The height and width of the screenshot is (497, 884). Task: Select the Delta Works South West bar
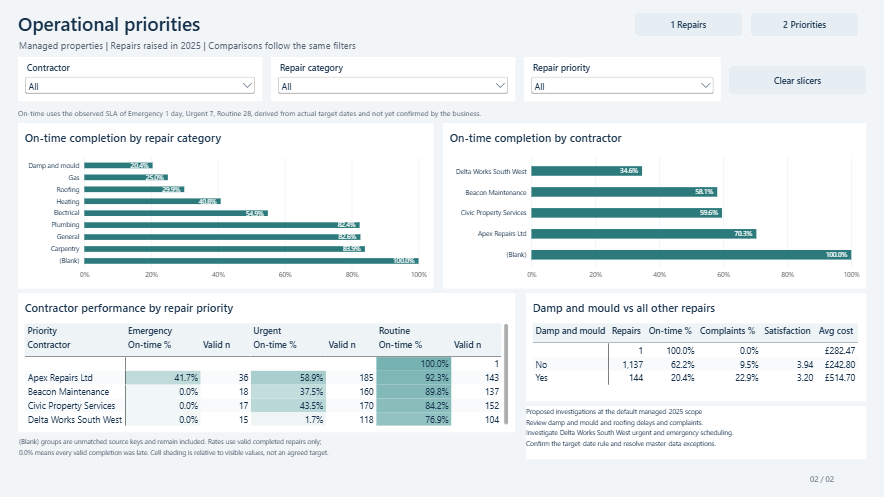(586, 171)
